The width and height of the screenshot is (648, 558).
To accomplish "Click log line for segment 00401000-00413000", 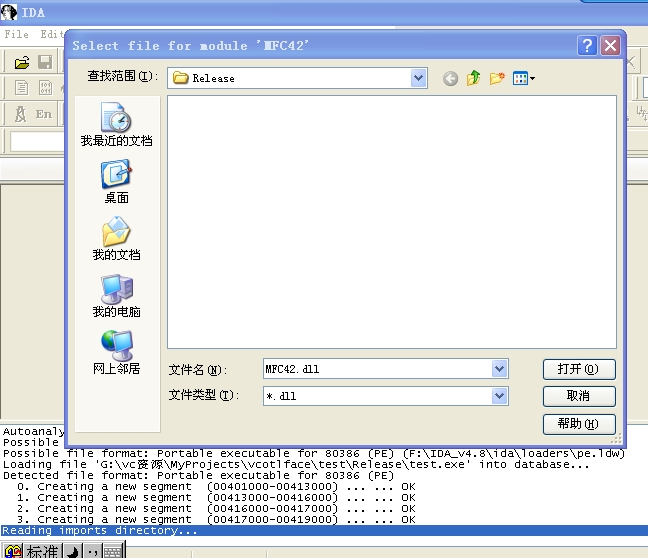I will click(216, 486).
